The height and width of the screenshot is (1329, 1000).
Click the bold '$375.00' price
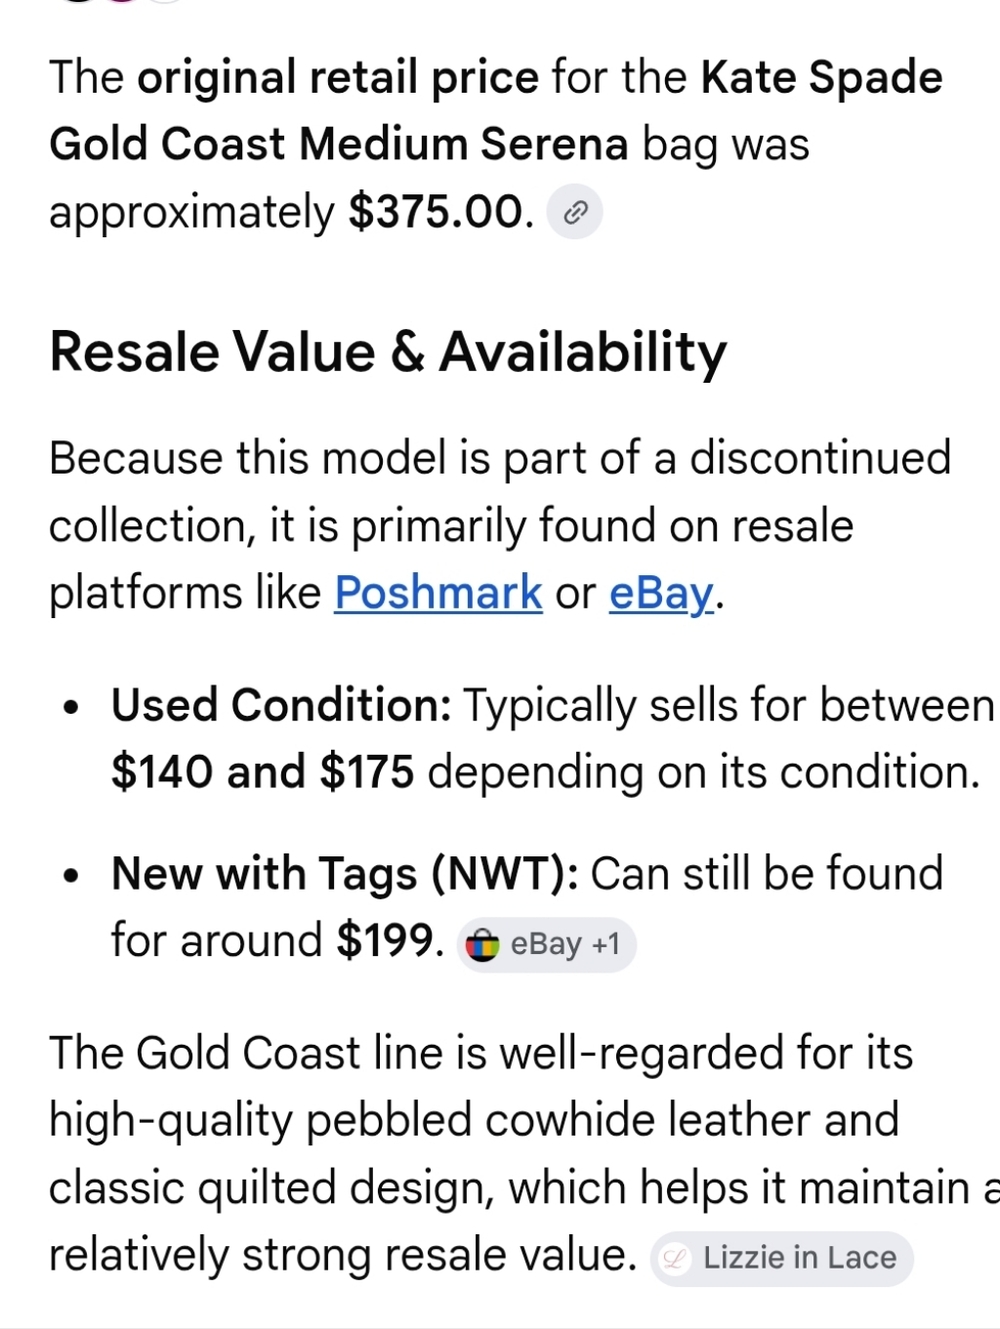[x=436, y=212]
